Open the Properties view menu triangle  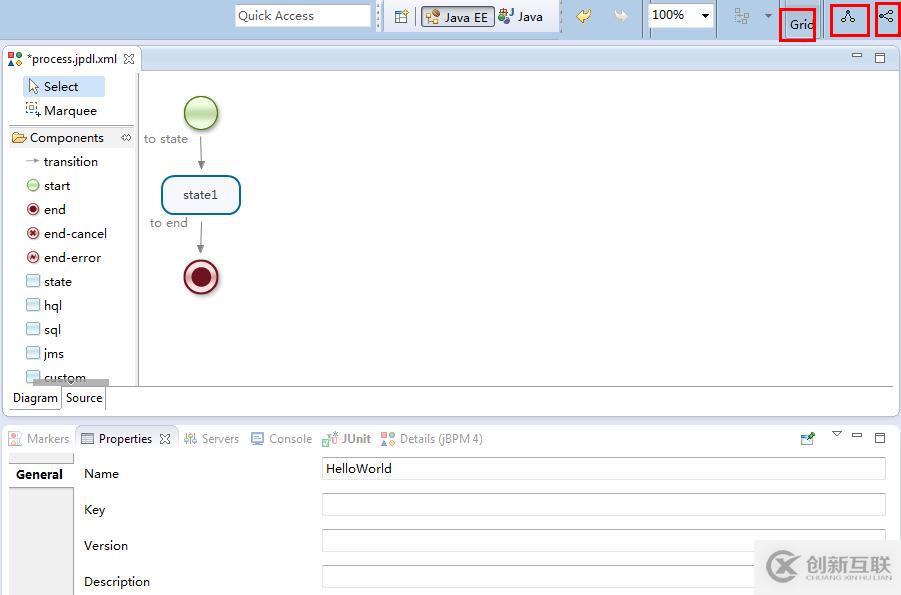click(x=837, y=434)
